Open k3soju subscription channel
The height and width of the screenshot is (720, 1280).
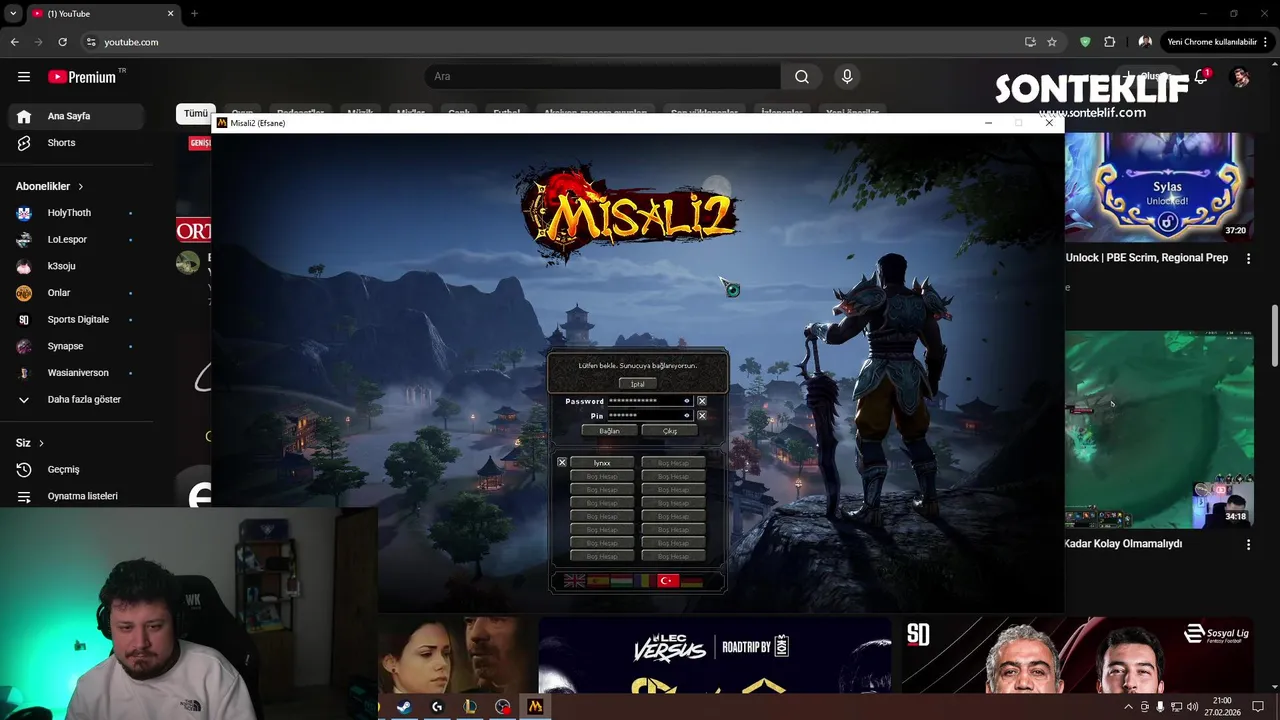coord(76,266)
